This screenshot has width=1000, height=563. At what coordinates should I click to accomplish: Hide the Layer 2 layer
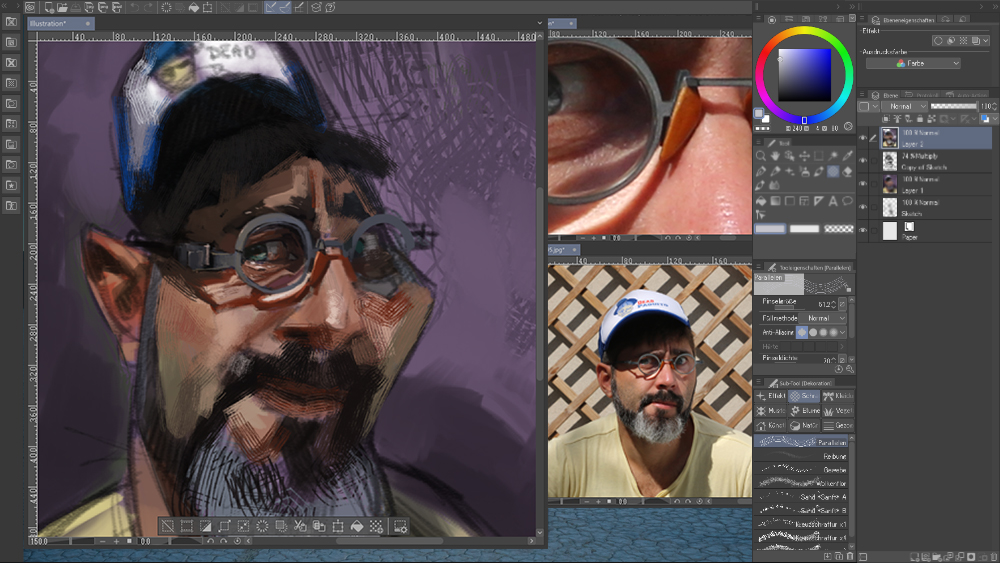point(864,138)
